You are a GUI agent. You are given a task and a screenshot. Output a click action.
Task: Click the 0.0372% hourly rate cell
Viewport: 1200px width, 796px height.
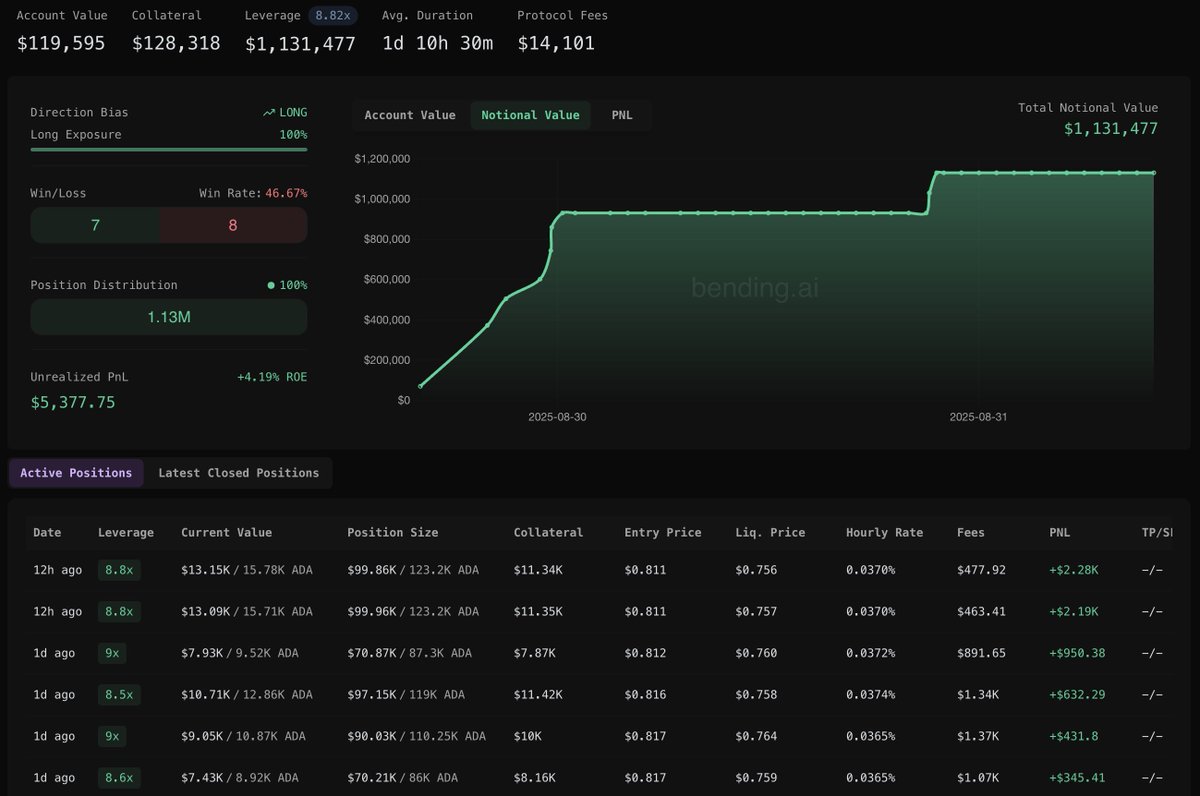click(871, 653)
